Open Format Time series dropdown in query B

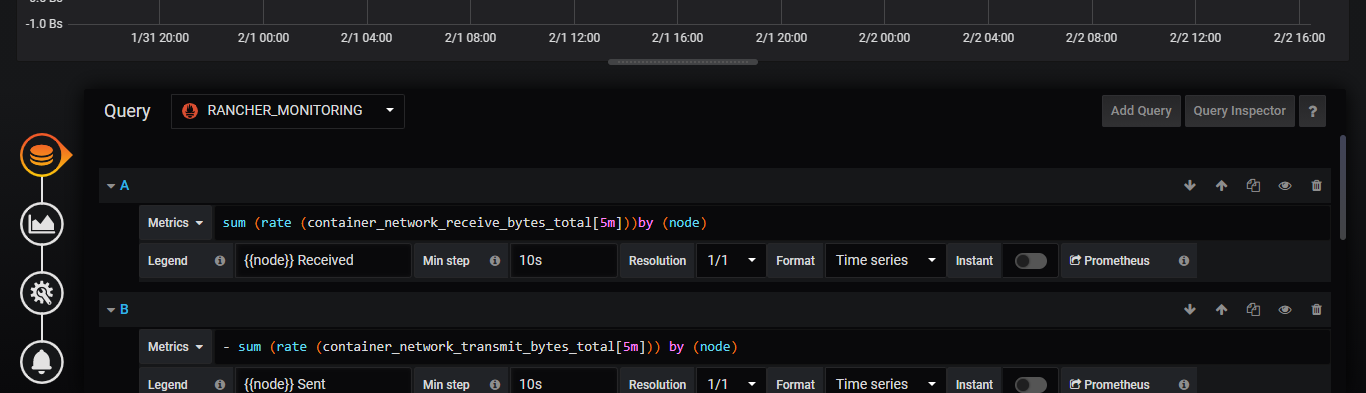tap(885, 384)
